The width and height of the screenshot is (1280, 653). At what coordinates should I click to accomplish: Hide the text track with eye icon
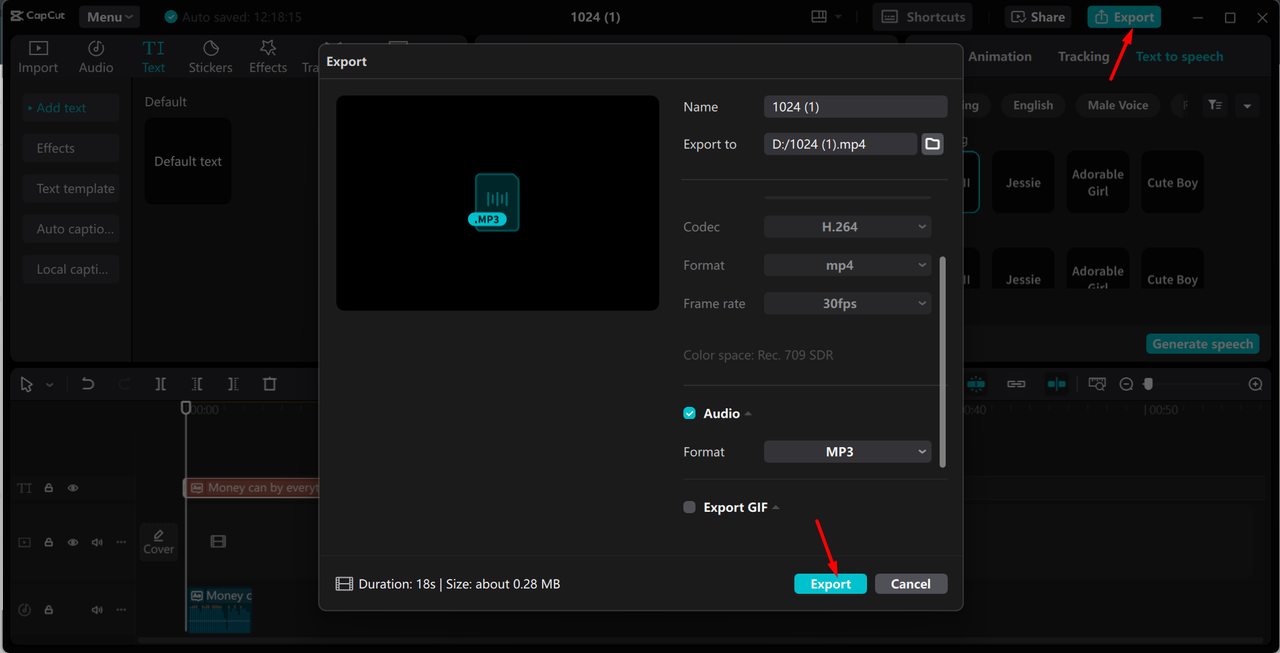(73, 488)
